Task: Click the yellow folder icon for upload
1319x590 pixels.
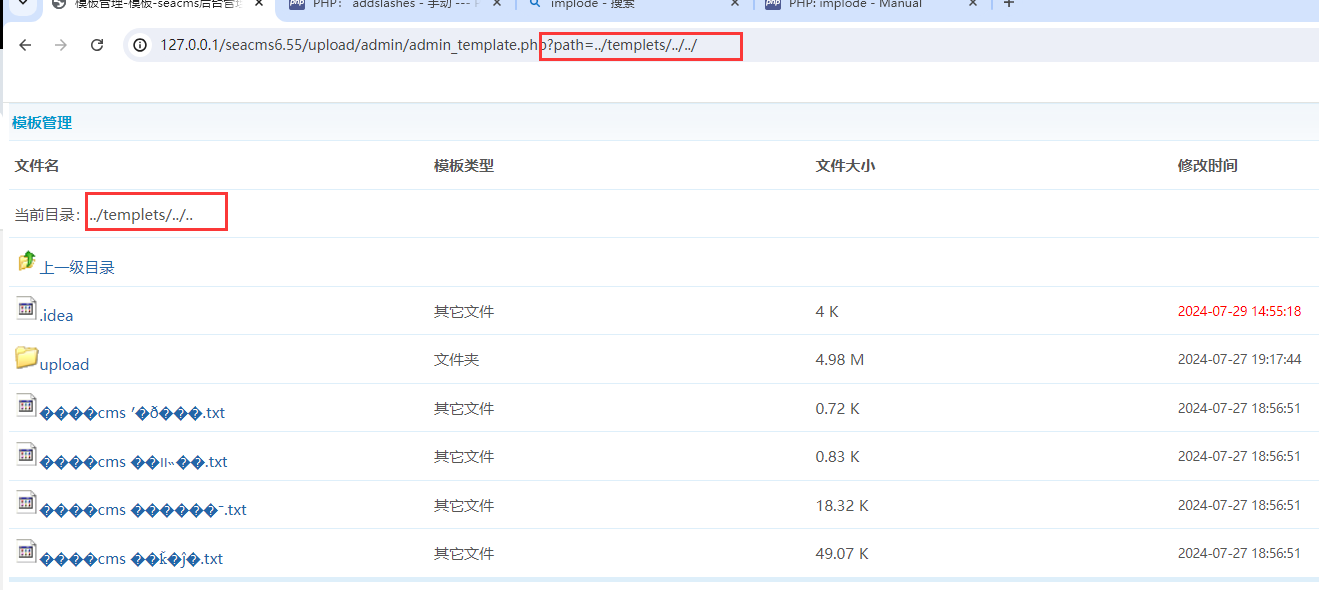Action: point(27,357)
